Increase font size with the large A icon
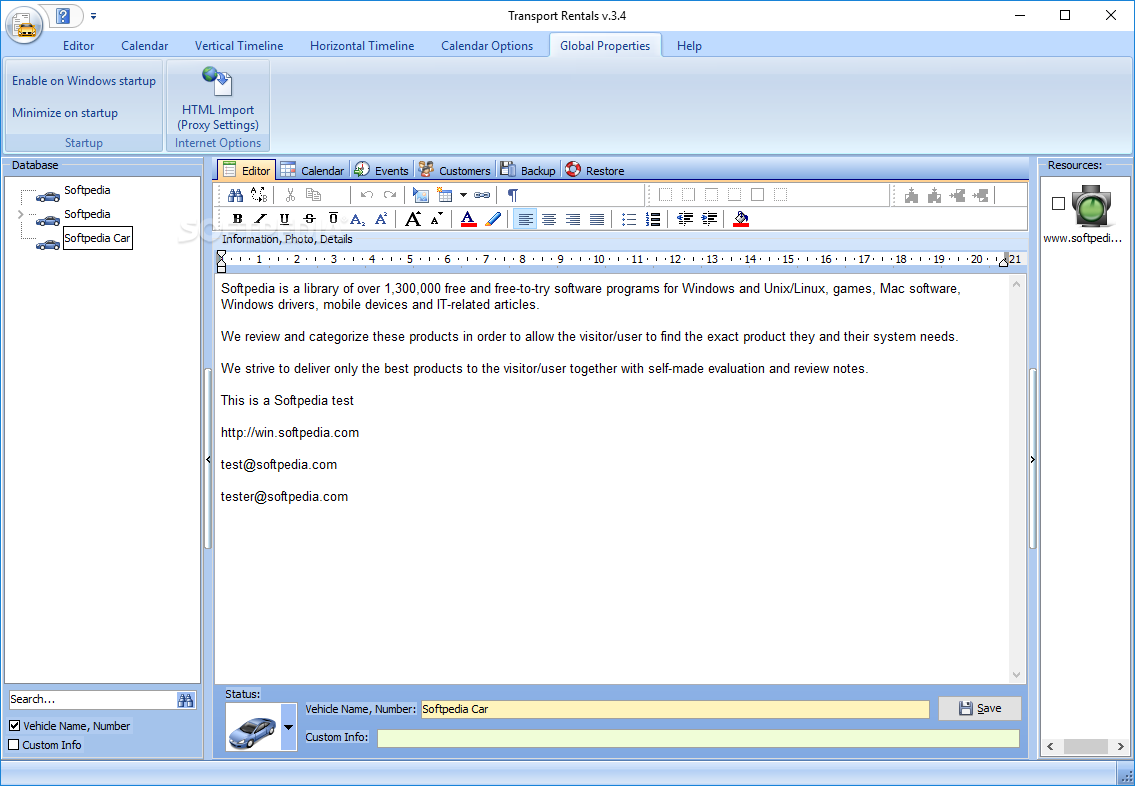Viewport: 1135px width, 786px height. pos(413,219)
